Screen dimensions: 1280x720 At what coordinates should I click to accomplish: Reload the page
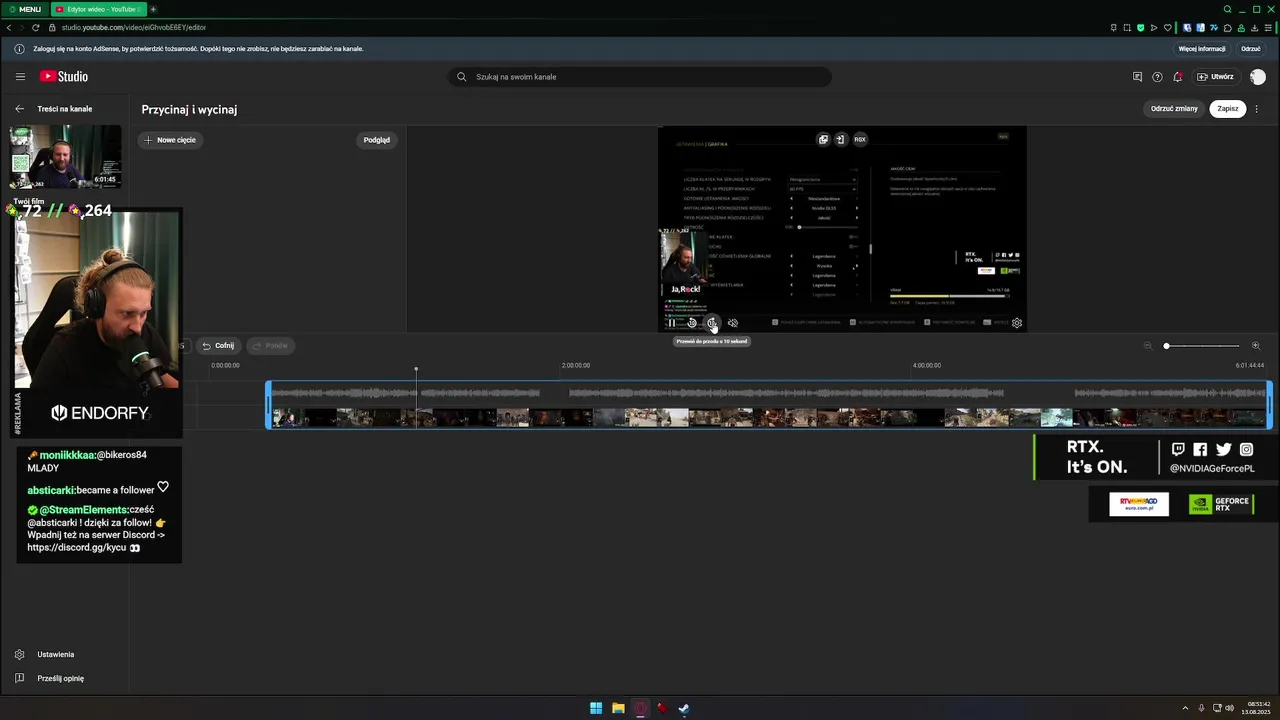(x=36, y=28)
